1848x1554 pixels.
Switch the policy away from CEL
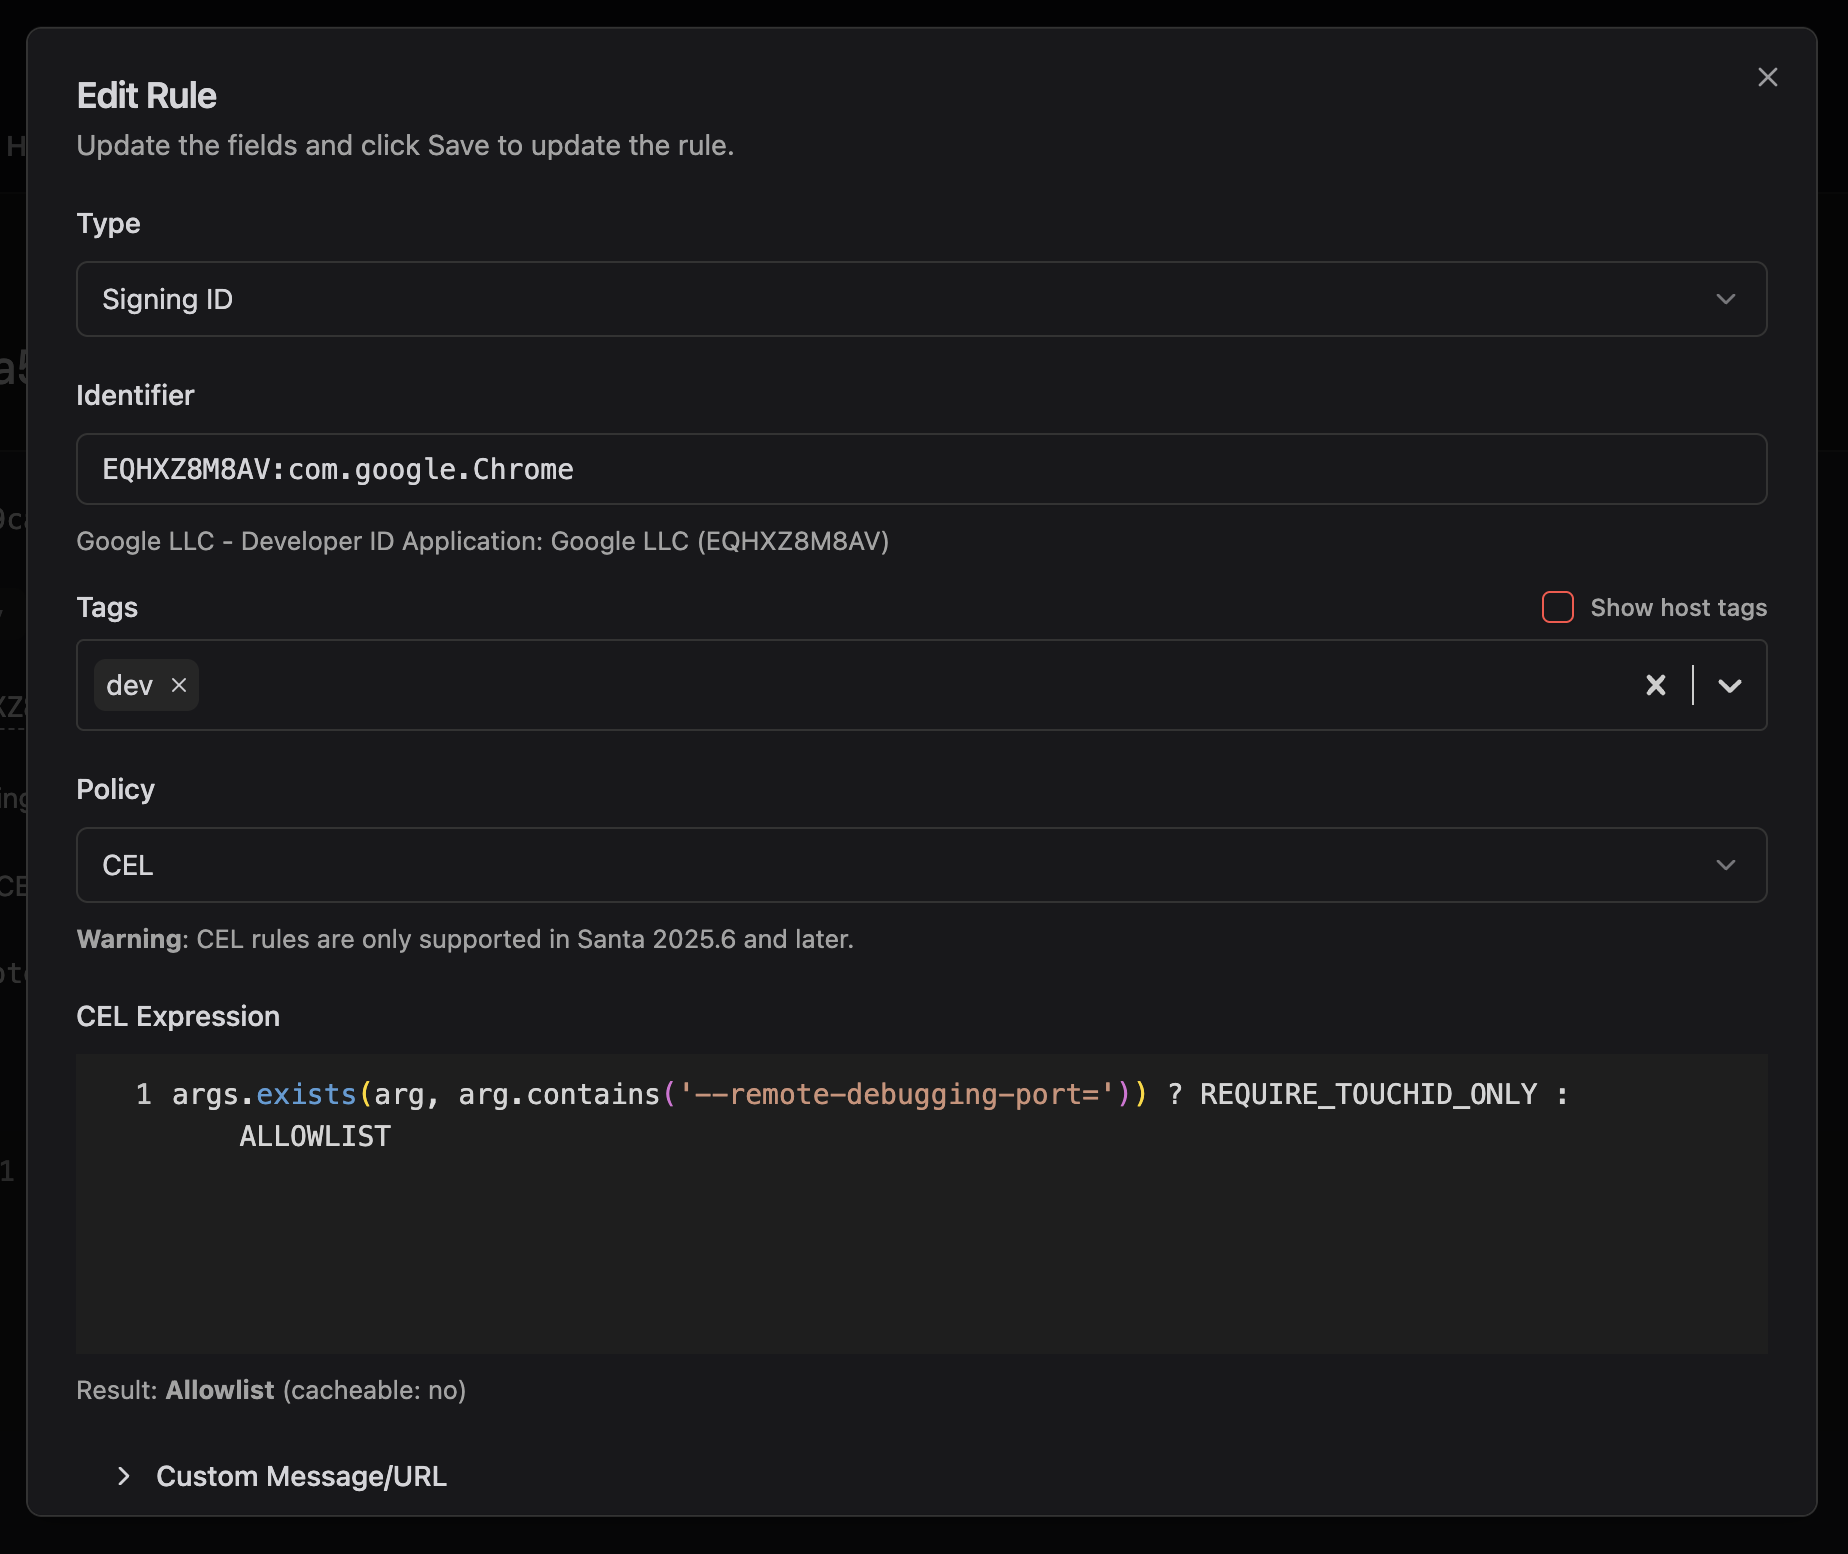(920, 865)
